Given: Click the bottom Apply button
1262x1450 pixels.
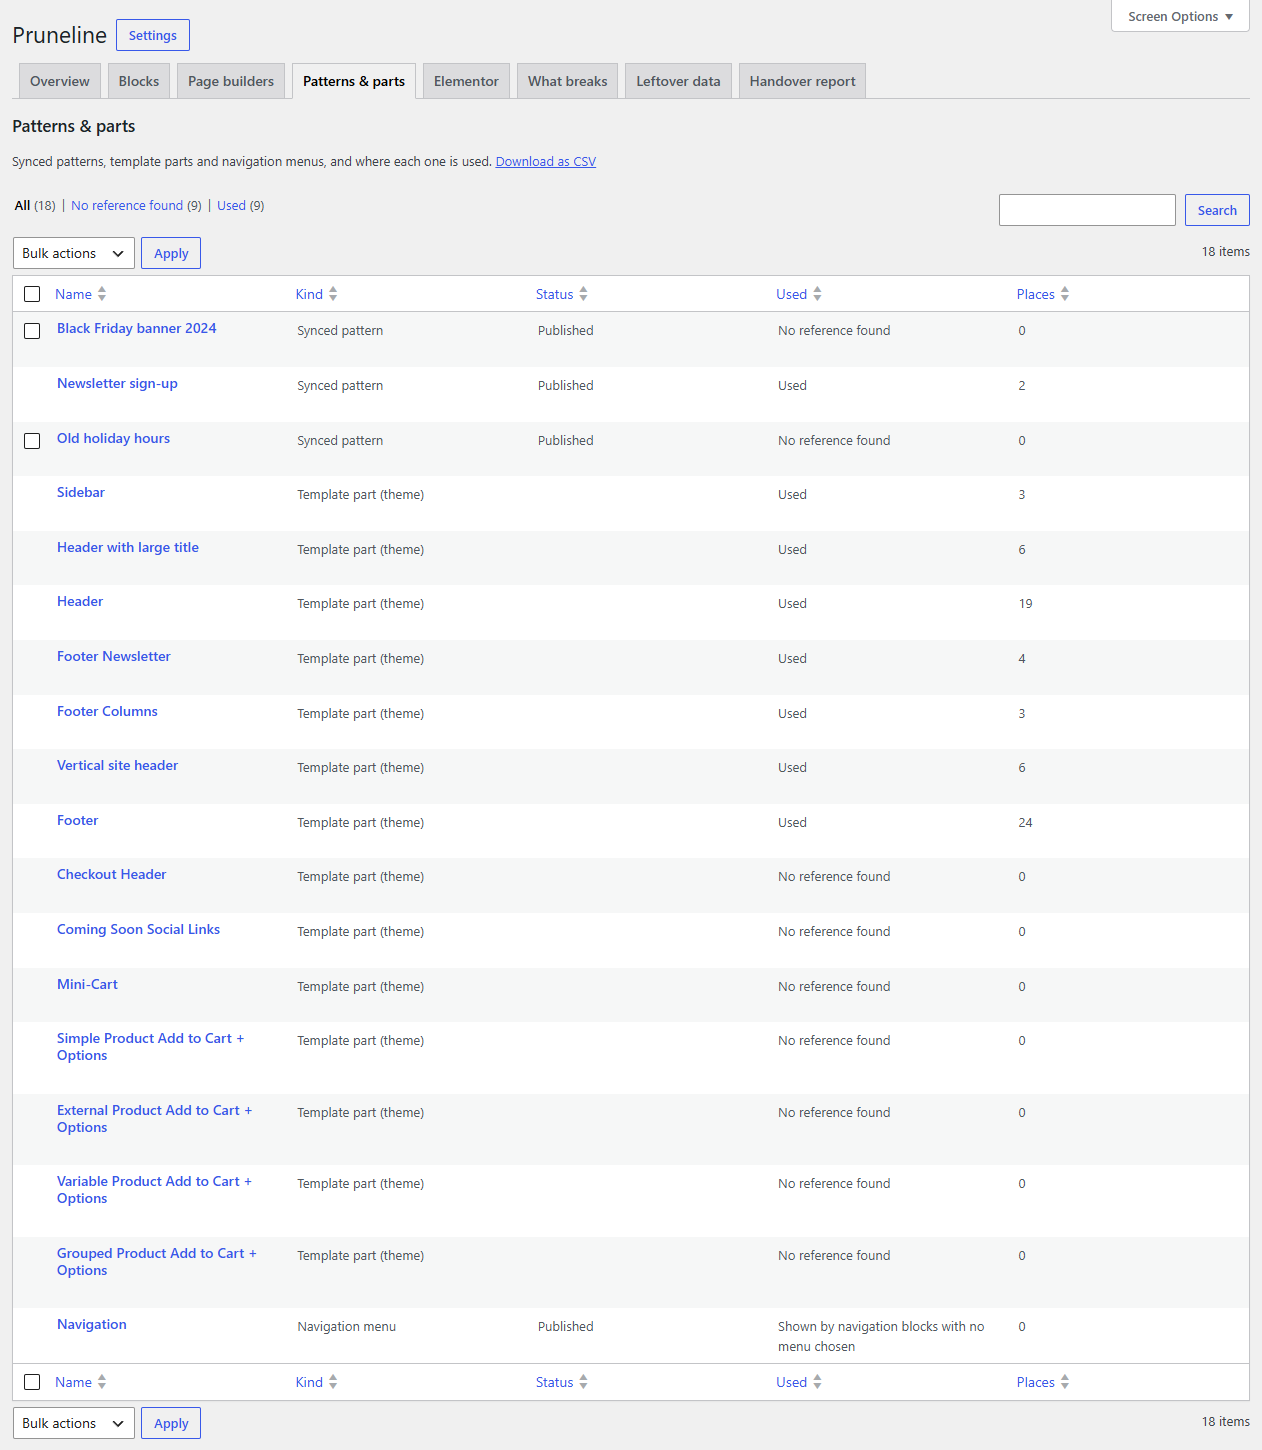Looking at the screenshot, I should 171,1423.
